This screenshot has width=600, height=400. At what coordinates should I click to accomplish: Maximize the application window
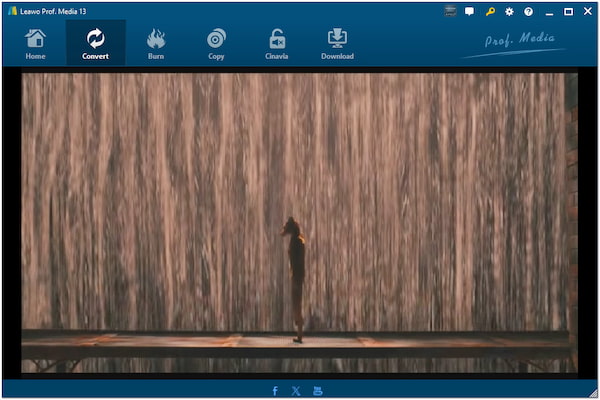tap(568, 12)
